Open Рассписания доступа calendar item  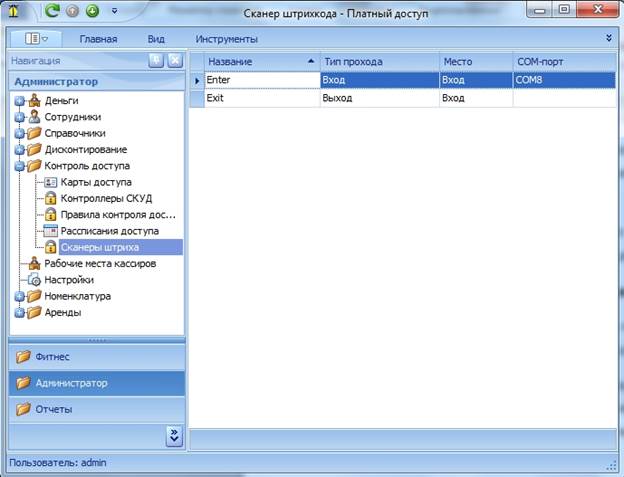[x=108, y=230]
